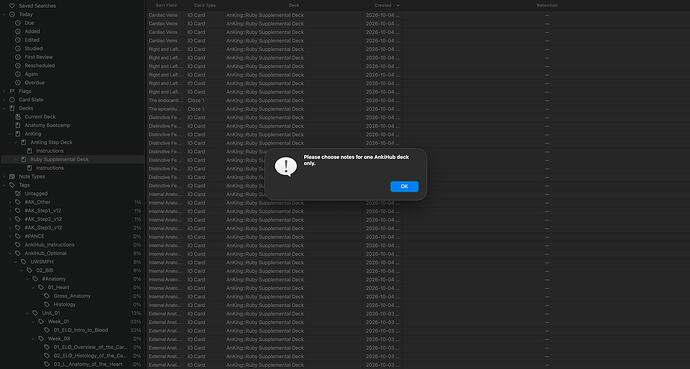The image size is (690, 369).
Task: Sort by the Created column header
Action: [x=383, y=5]
